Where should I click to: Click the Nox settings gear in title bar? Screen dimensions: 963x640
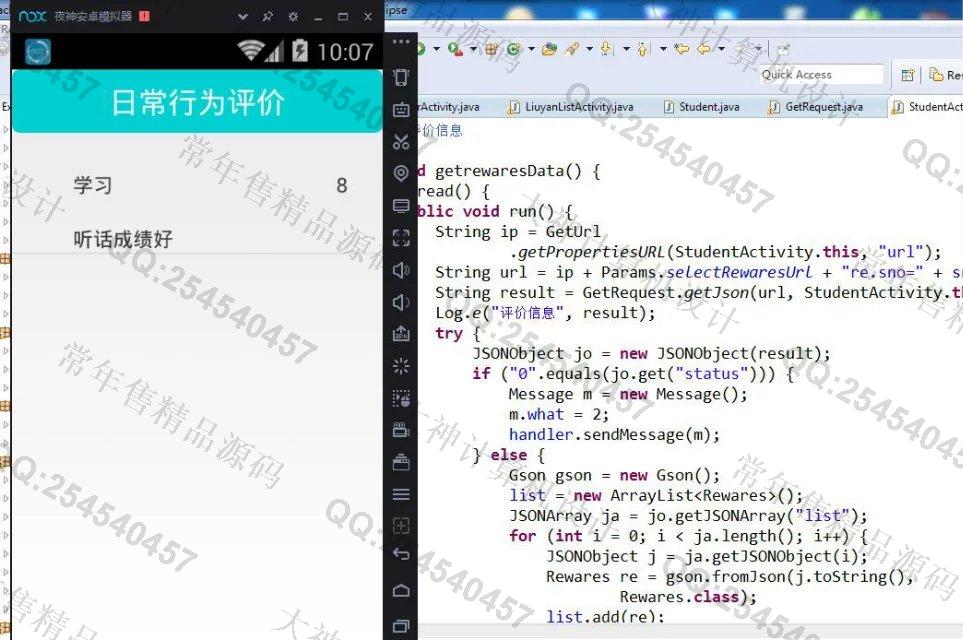tap(293, 17)
